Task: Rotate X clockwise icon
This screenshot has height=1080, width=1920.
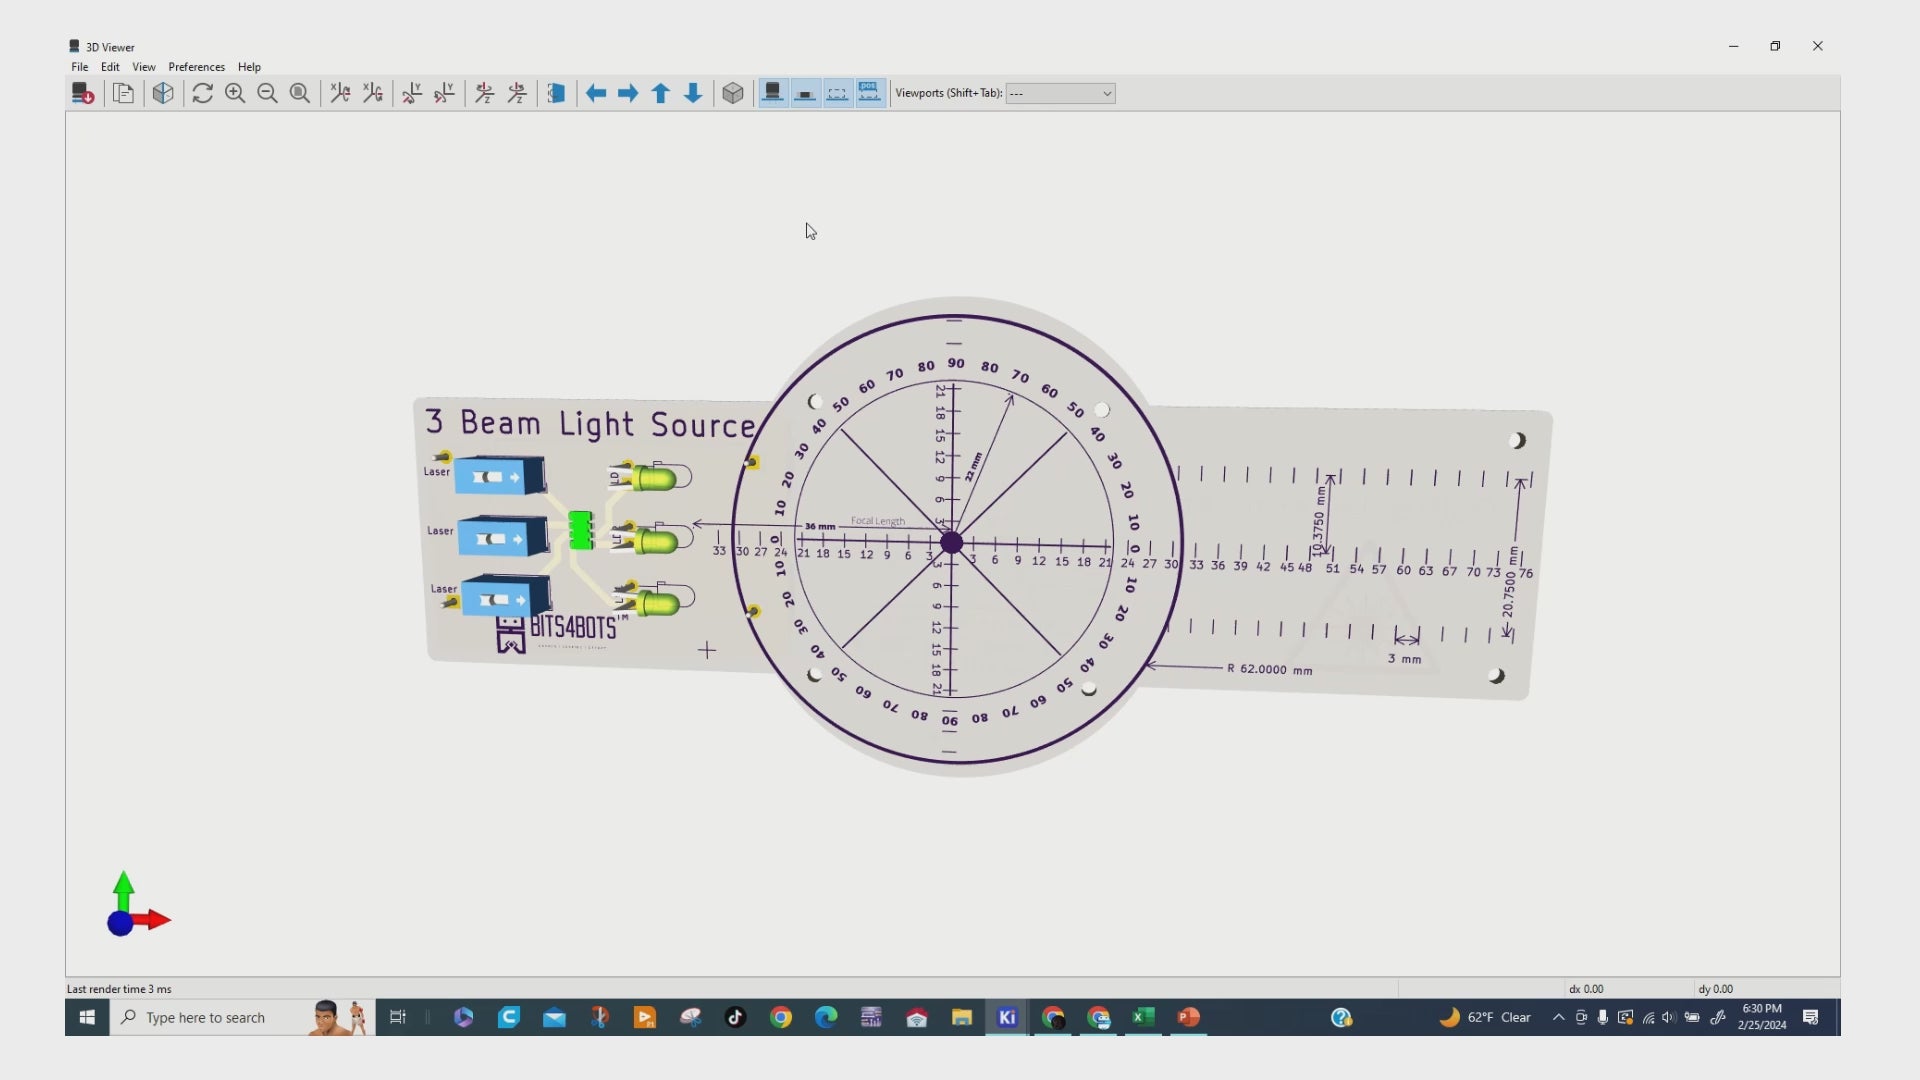Action: coord(340,93)
